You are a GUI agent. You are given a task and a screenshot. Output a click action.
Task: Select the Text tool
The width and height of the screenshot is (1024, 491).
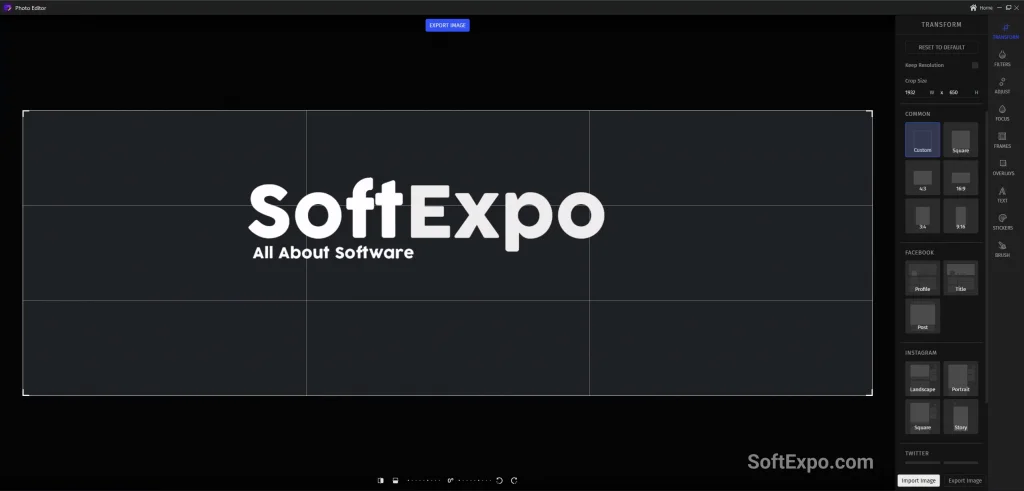pos(1002,194)
